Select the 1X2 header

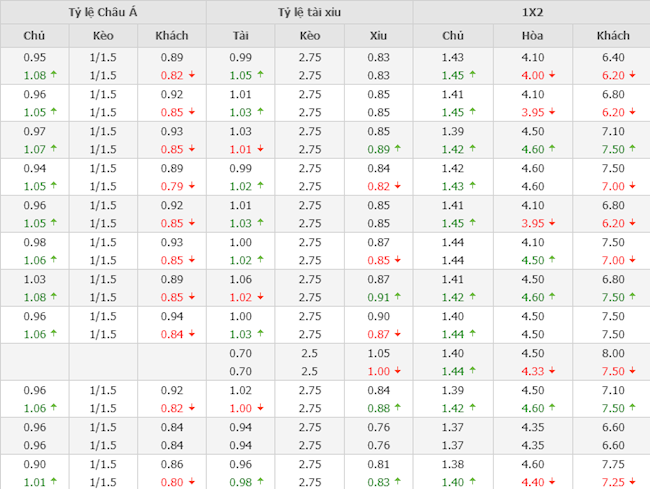(x=530, y=12)
